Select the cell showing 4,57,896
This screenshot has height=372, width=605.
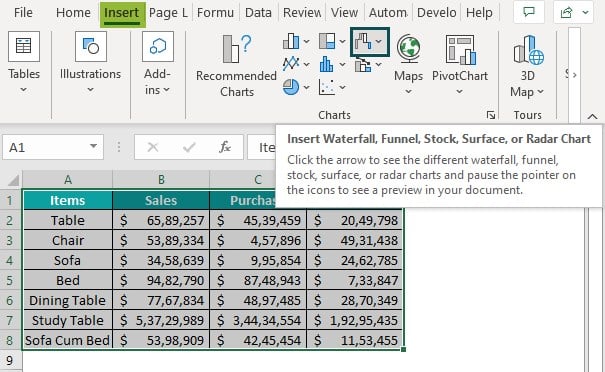pos(258,240)
